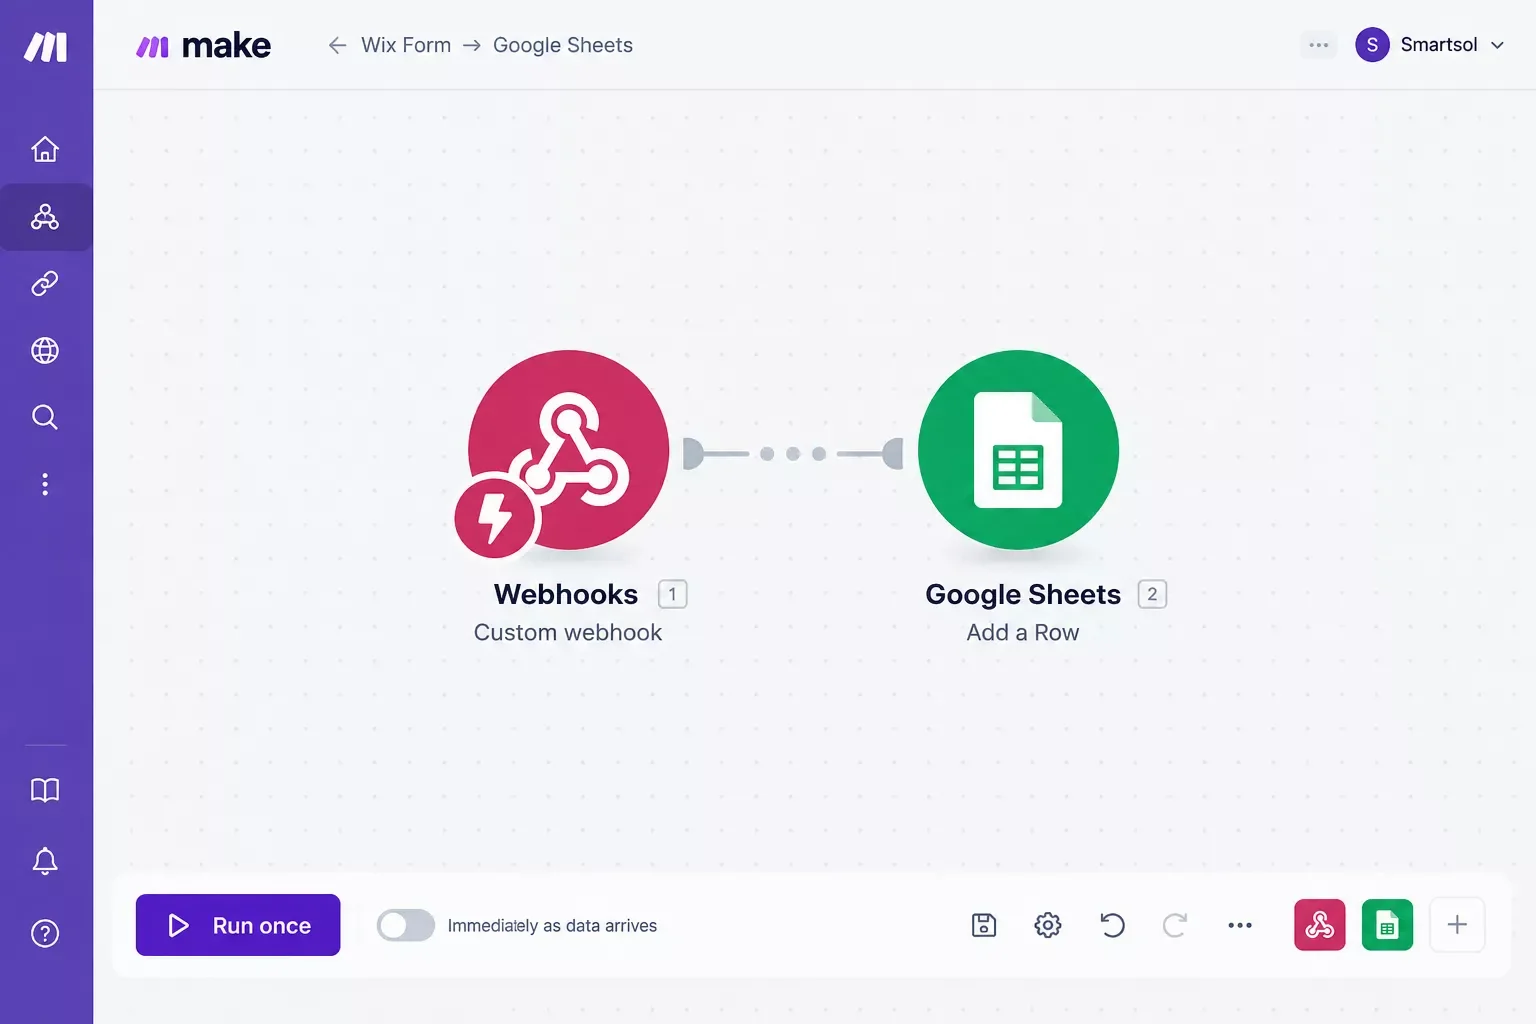Click the sidebar search icon

point(45,417)
